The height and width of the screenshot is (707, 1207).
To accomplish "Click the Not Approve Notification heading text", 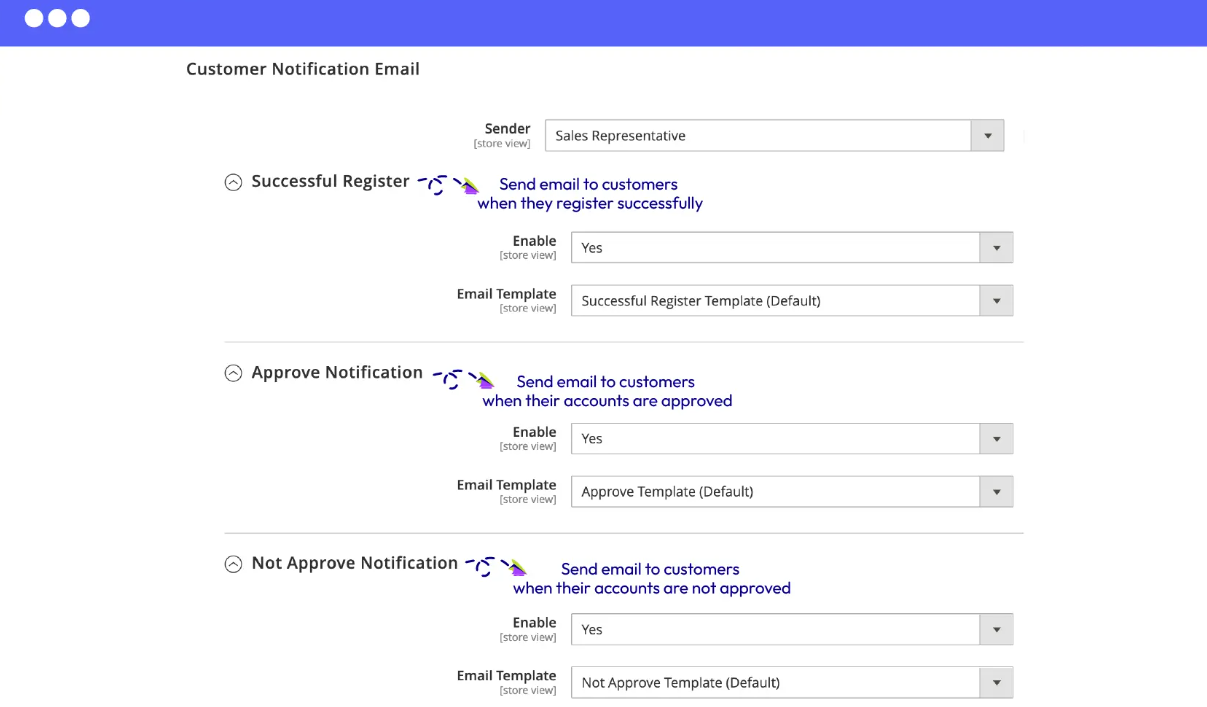I will [x=355, y=564].
